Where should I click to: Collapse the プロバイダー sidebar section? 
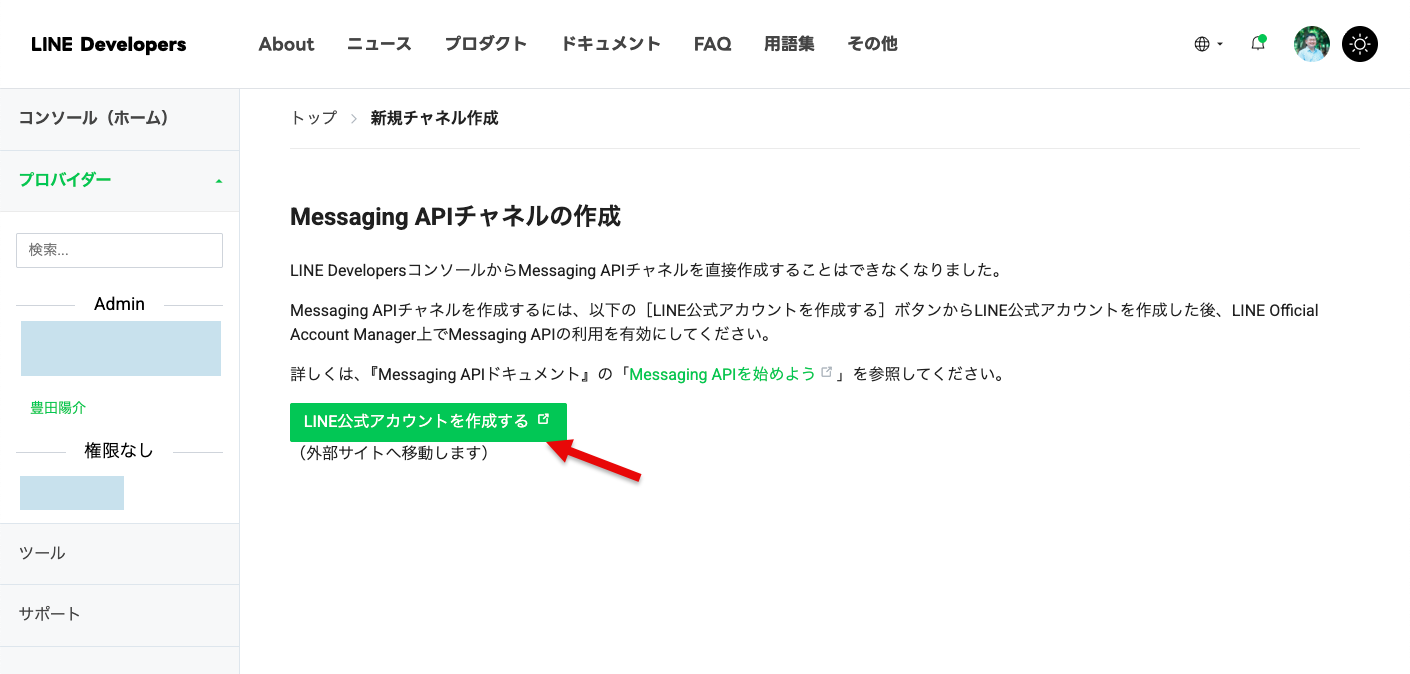point(119,180)
